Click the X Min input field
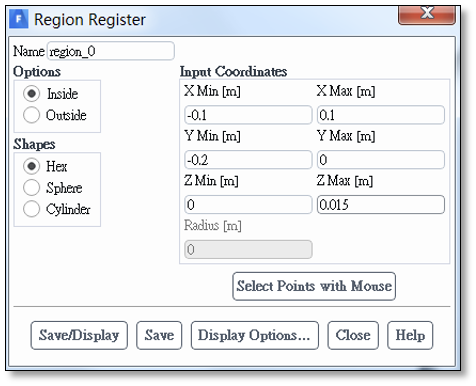476x386 pixels. click(248, 115)
